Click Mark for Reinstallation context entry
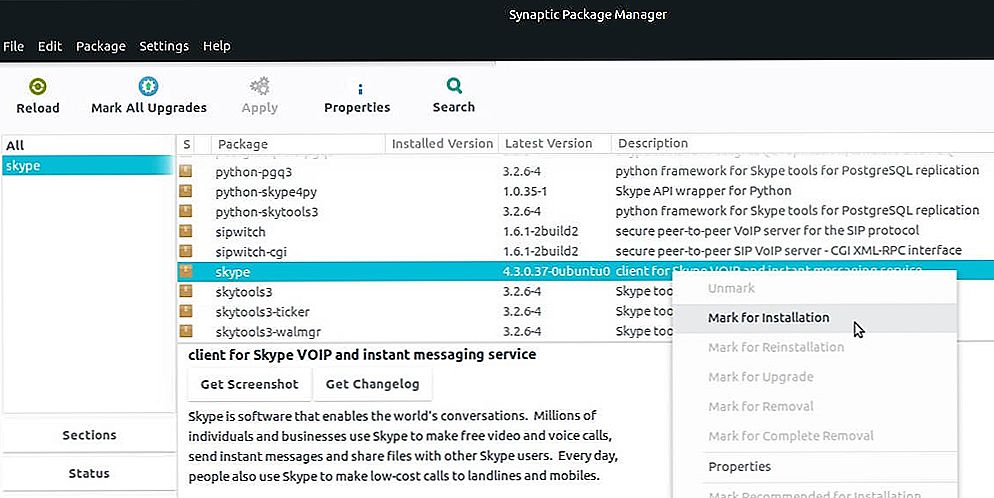 click(813, 347)
